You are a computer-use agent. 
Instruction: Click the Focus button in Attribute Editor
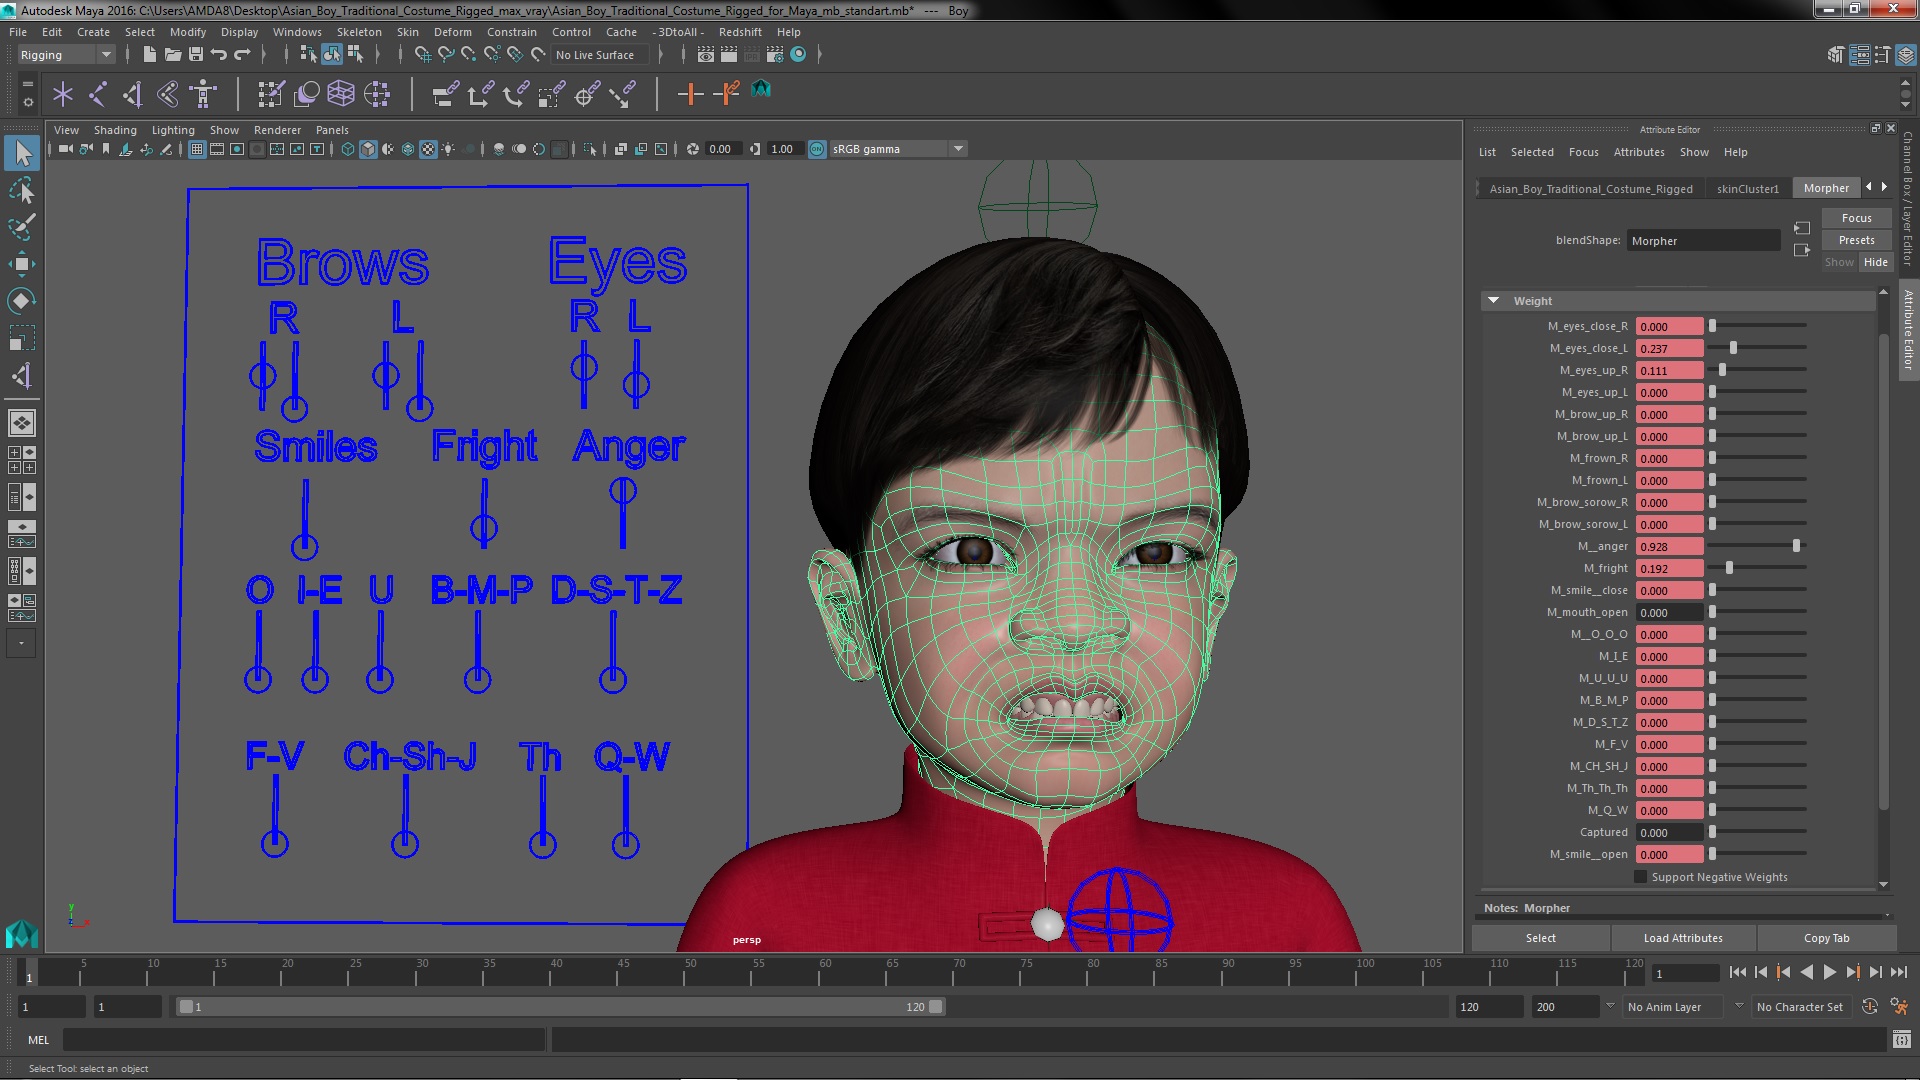1856,218
